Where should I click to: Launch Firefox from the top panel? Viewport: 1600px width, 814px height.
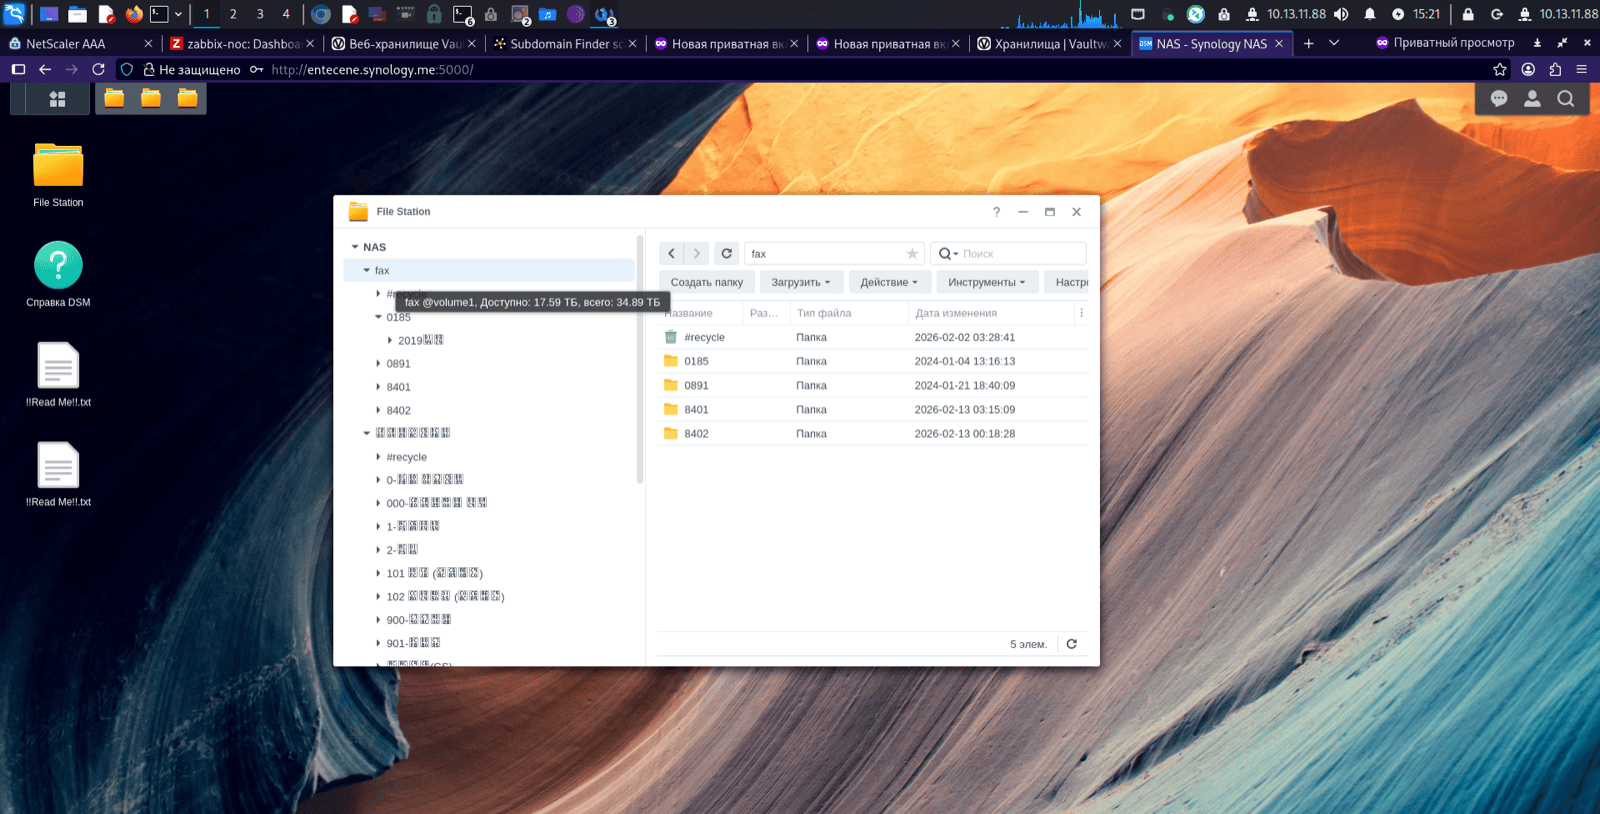(134, 14)
